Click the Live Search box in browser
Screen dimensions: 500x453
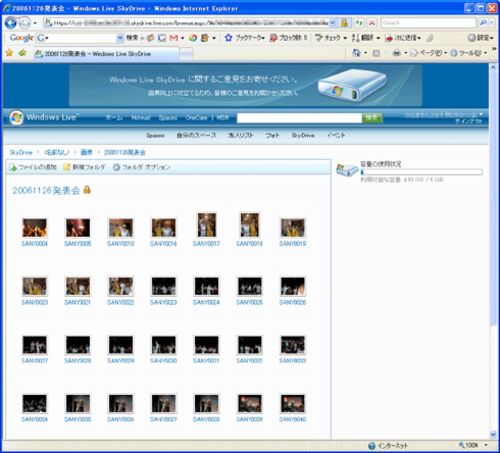[x=428, y=23]
